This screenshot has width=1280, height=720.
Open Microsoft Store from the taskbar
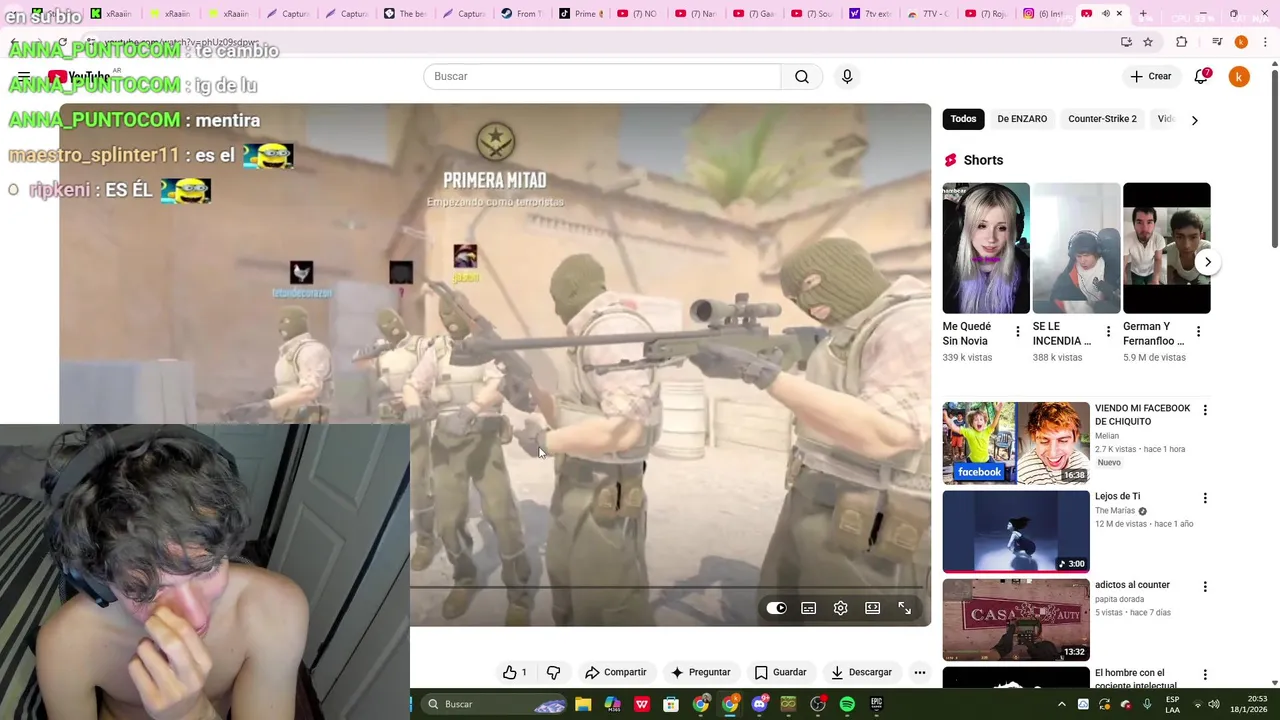(671, 704)
